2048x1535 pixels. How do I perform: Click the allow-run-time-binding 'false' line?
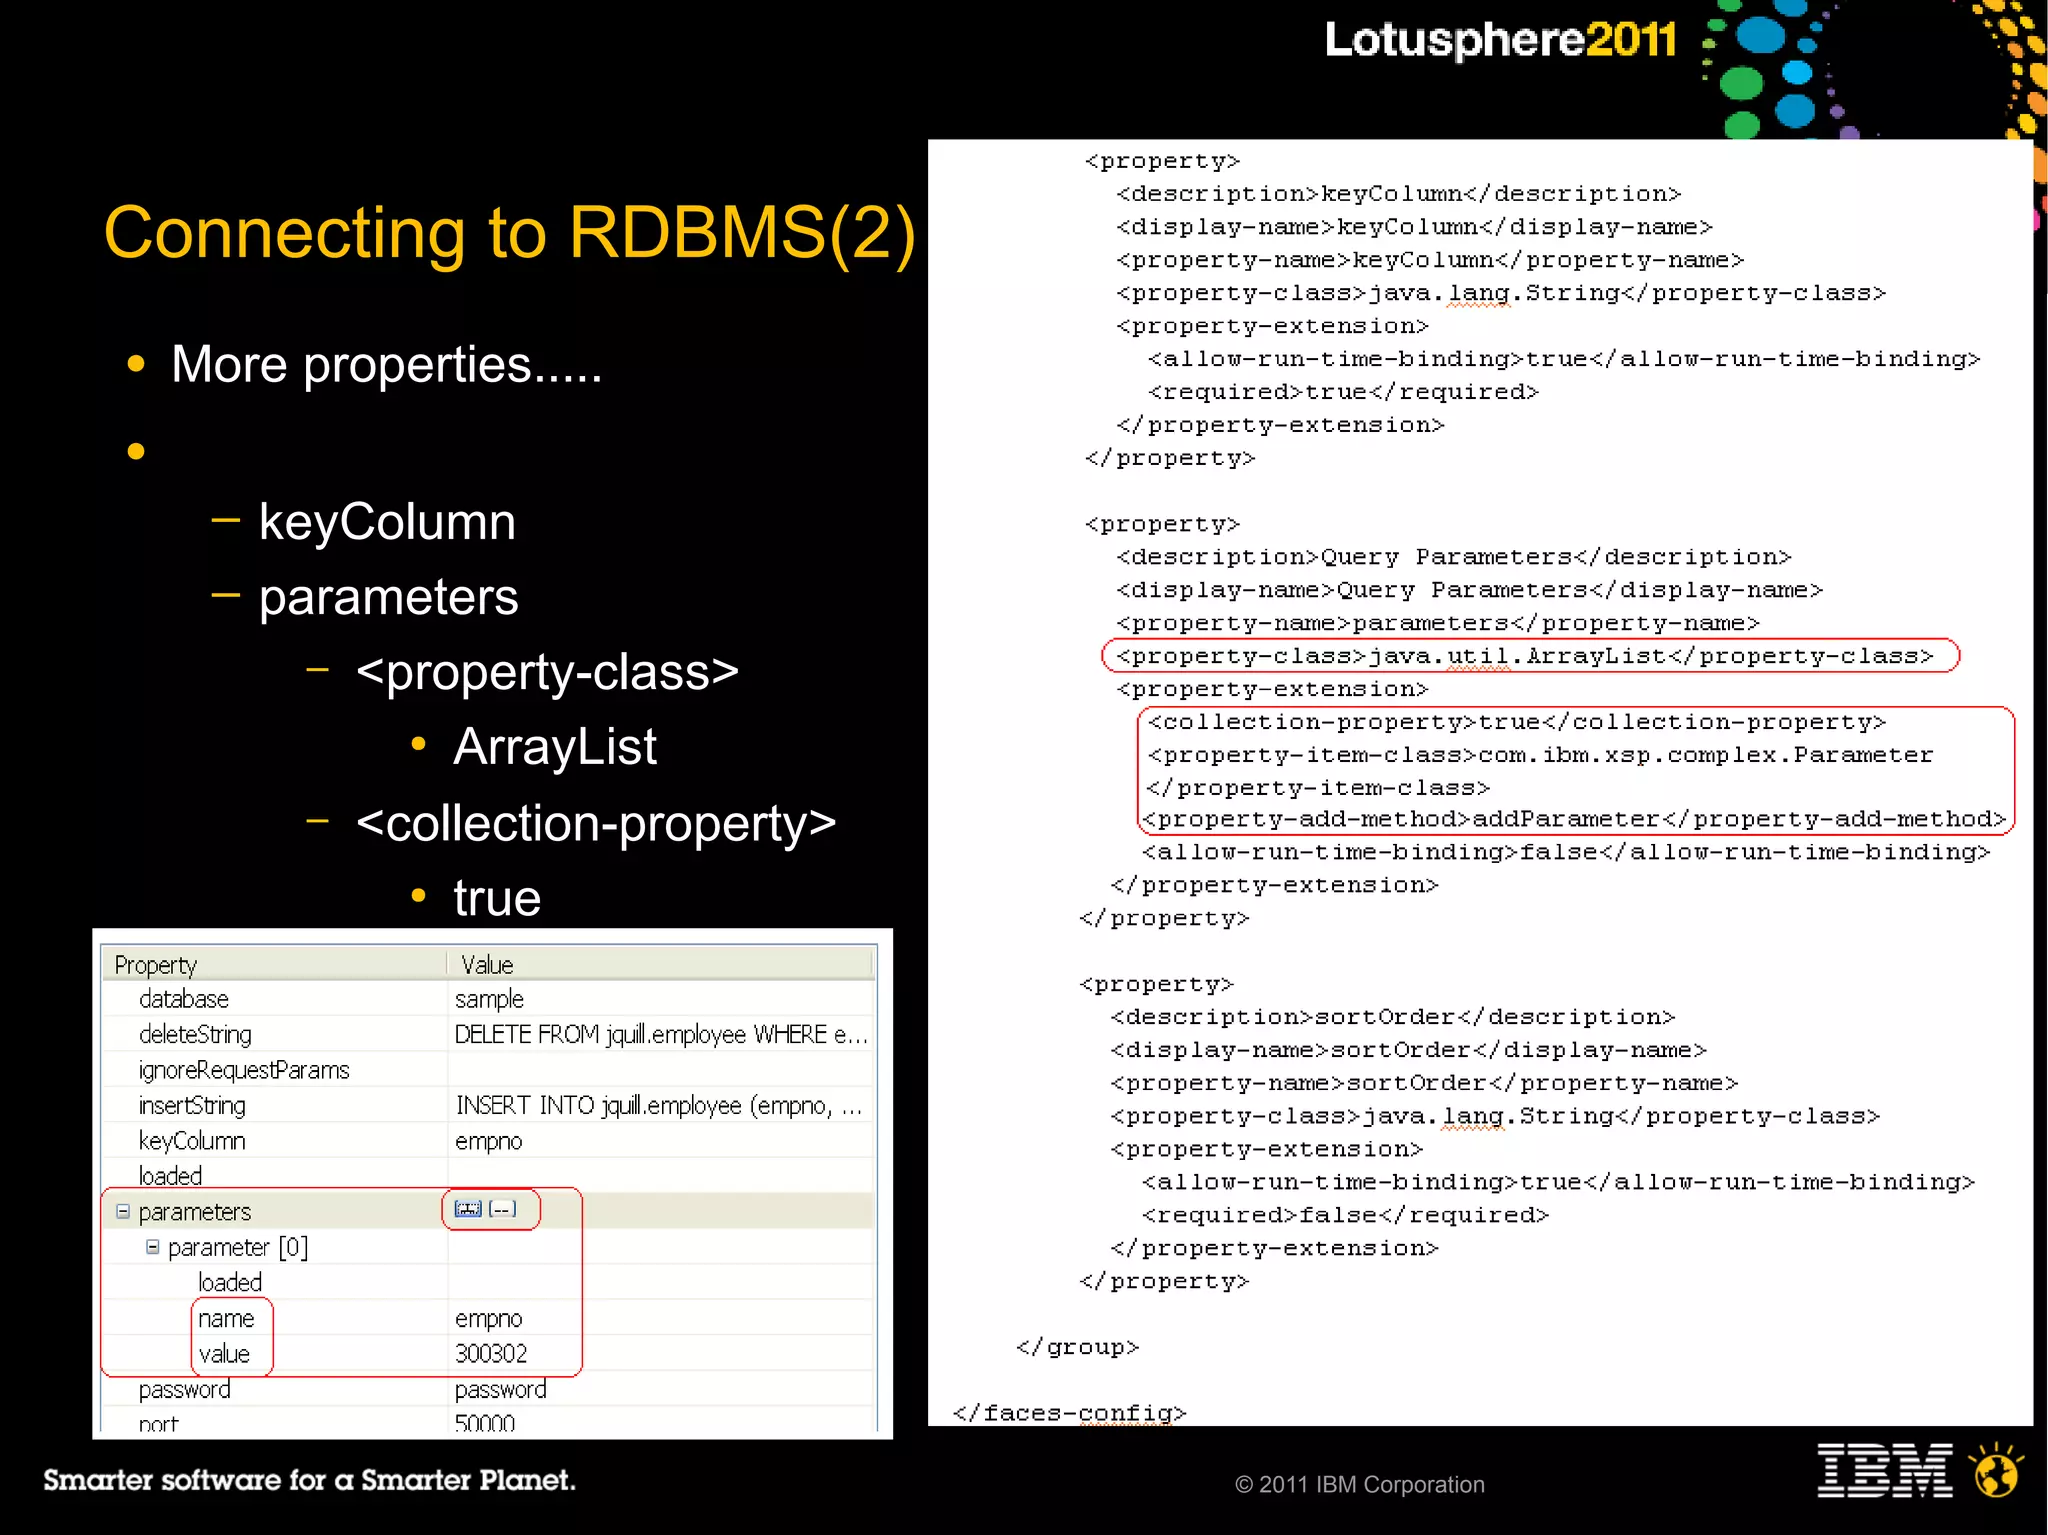1566,852
